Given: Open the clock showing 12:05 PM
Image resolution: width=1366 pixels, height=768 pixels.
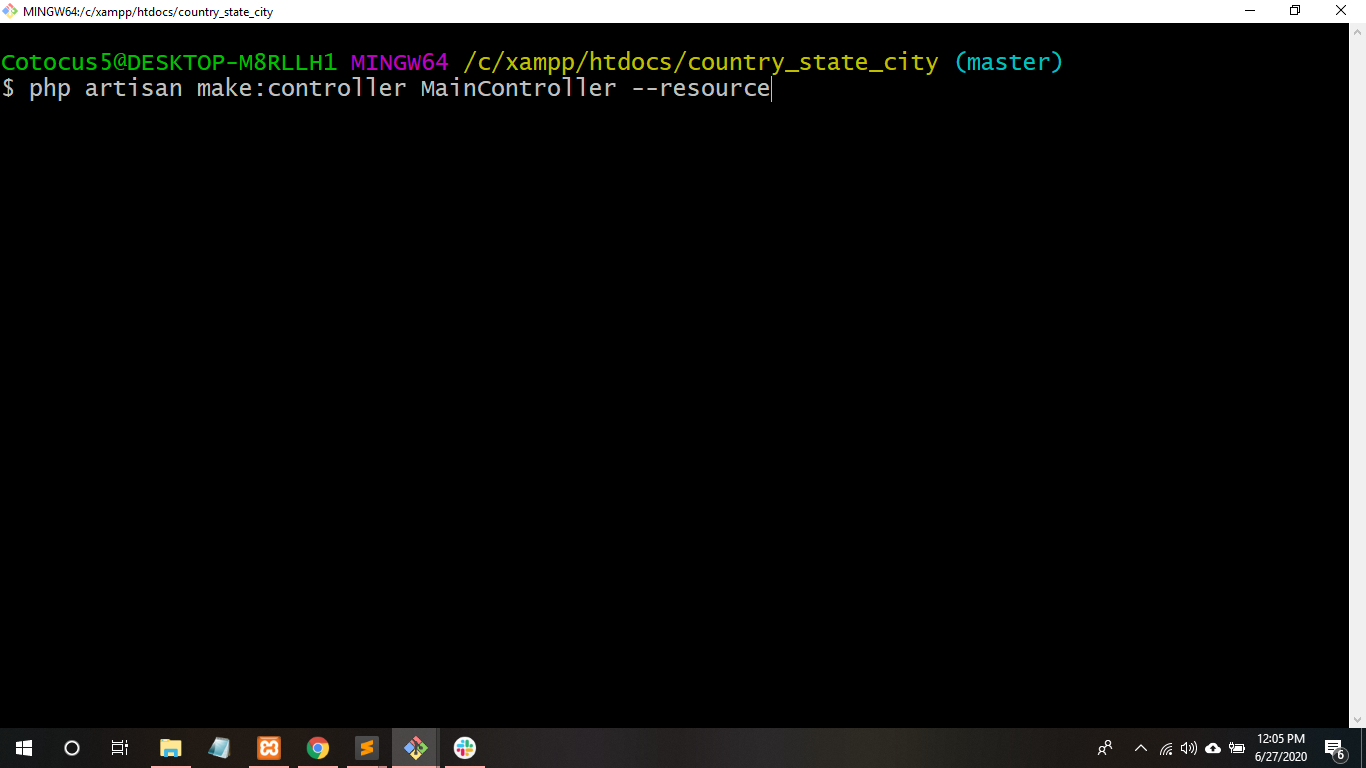Looking at the screenshot, I should pyautogui.click(x=1281, y=748).
